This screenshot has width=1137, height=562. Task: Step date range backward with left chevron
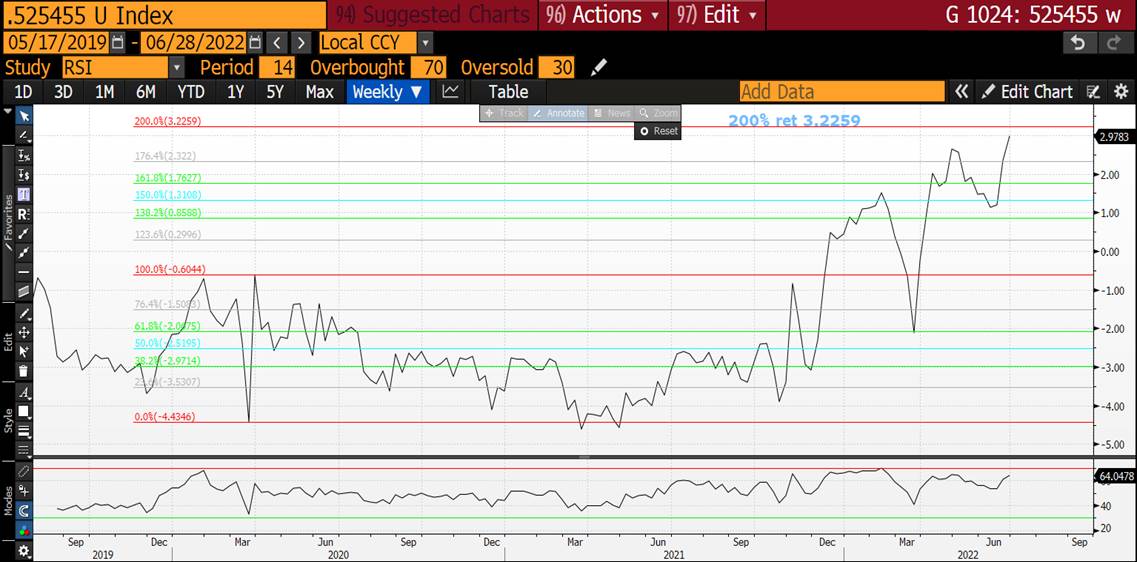point(278,42)
